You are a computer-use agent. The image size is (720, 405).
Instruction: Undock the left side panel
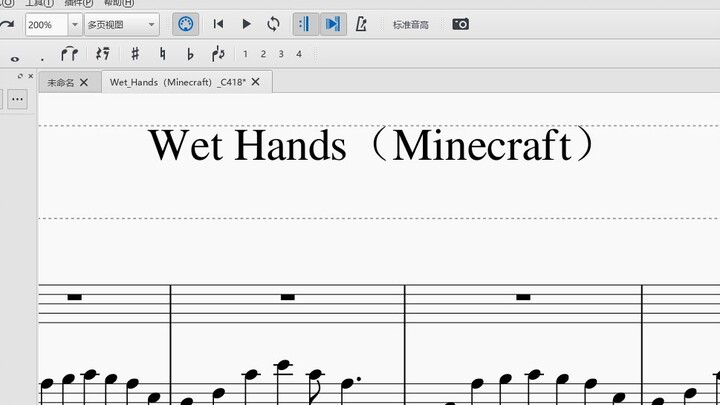pyautogui.click(x=20, y=76)
